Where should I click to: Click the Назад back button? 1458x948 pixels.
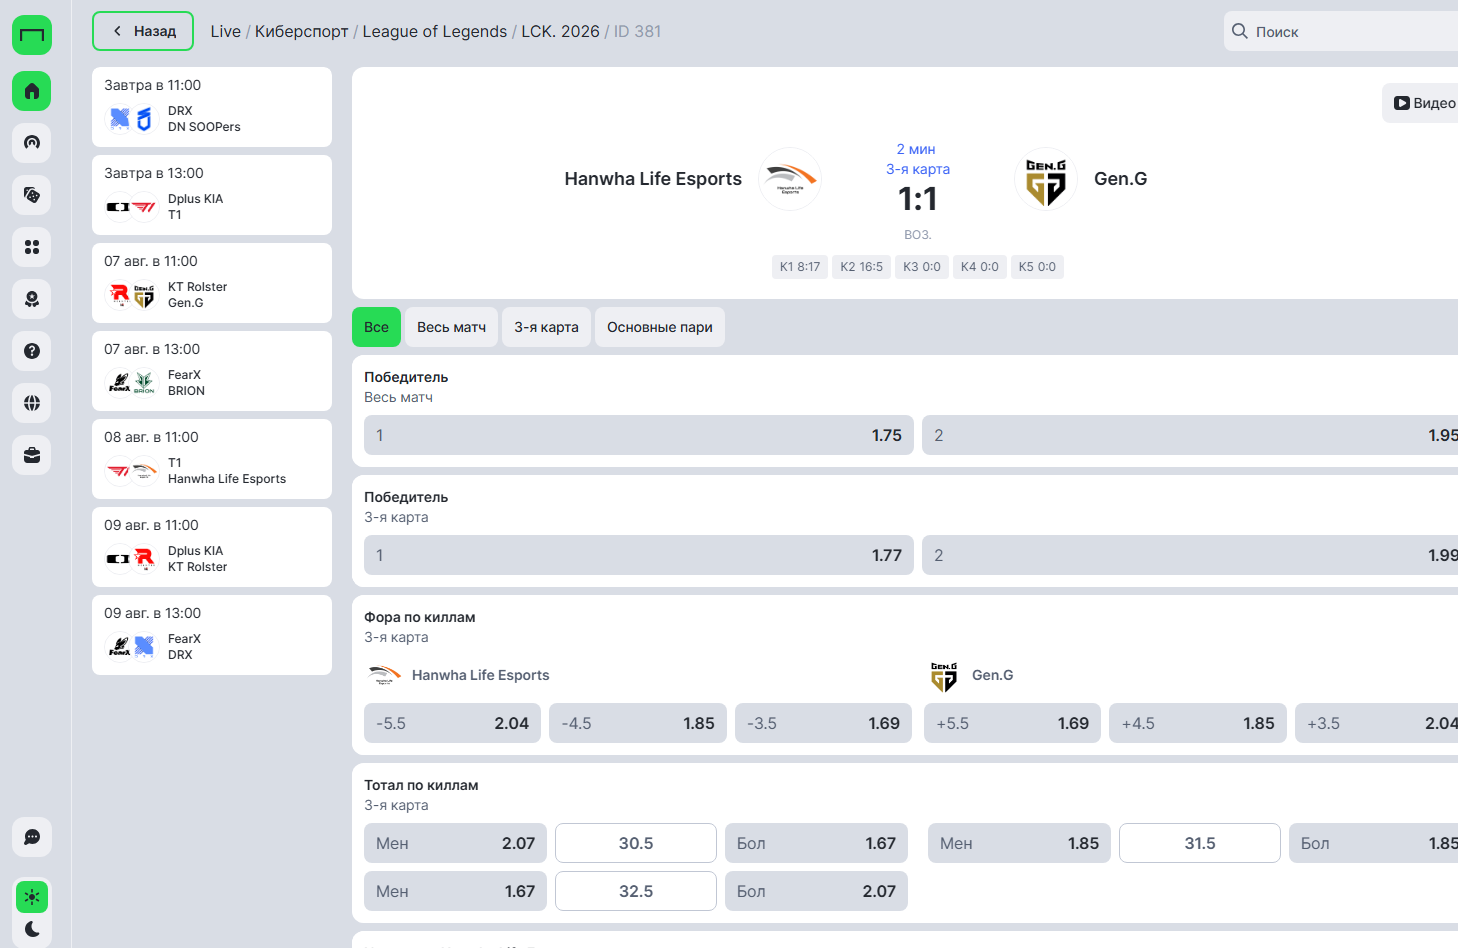(142, 31)
